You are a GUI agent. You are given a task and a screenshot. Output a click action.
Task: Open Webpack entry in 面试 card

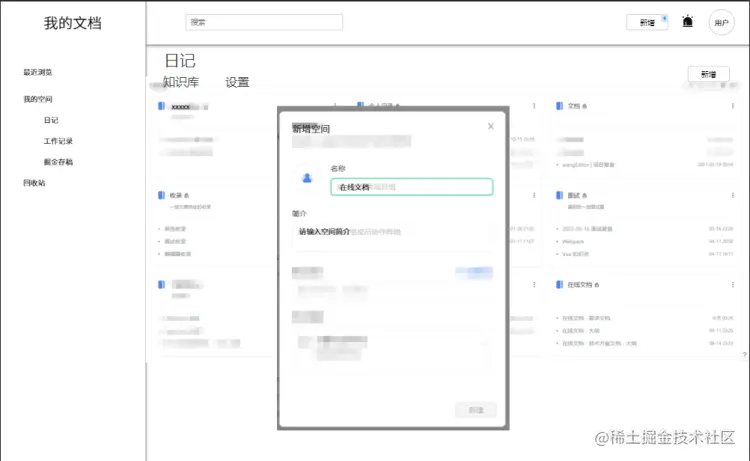click(573, 241)
